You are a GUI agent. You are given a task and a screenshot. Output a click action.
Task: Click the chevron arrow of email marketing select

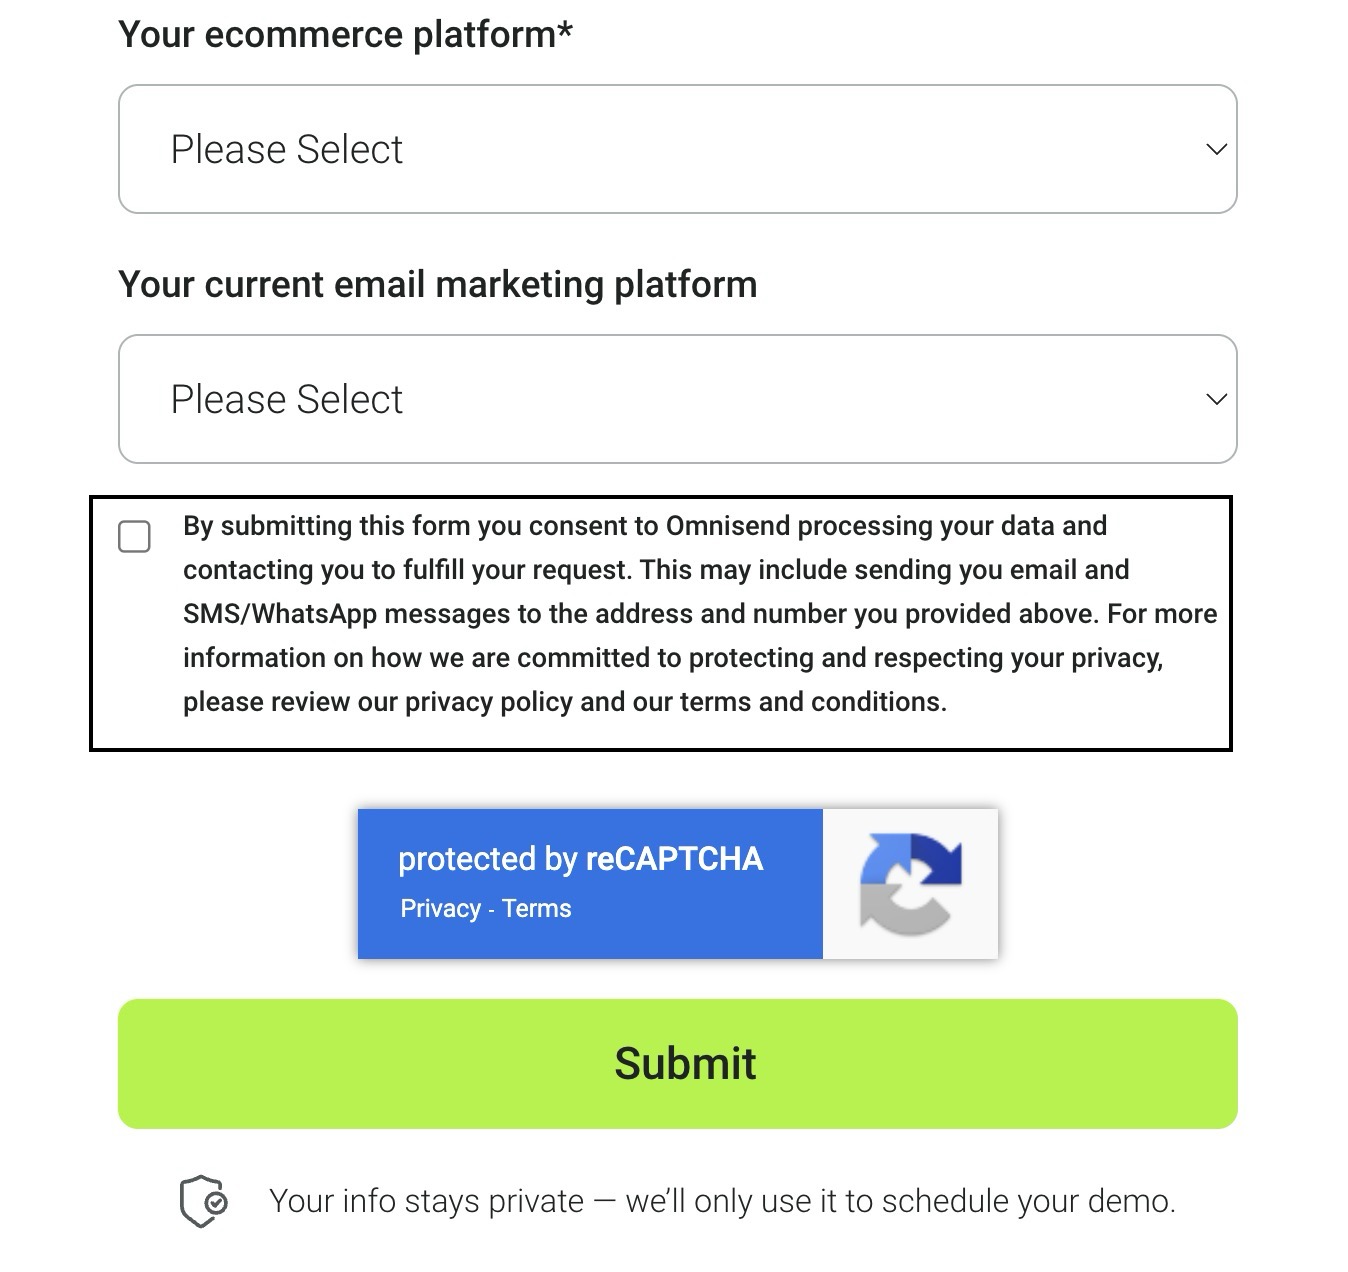click(x=1216, y=399)
